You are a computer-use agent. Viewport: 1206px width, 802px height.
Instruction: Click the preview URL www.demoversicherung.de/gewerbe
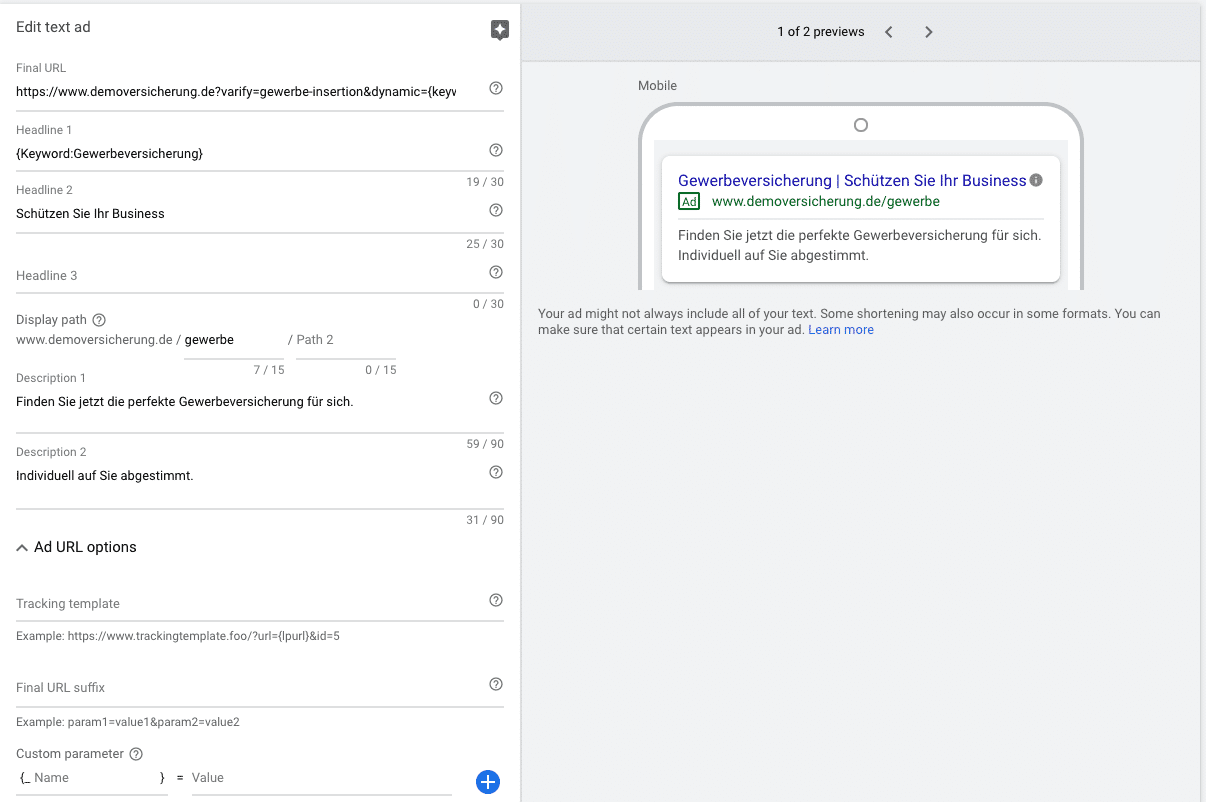(826, 202)
